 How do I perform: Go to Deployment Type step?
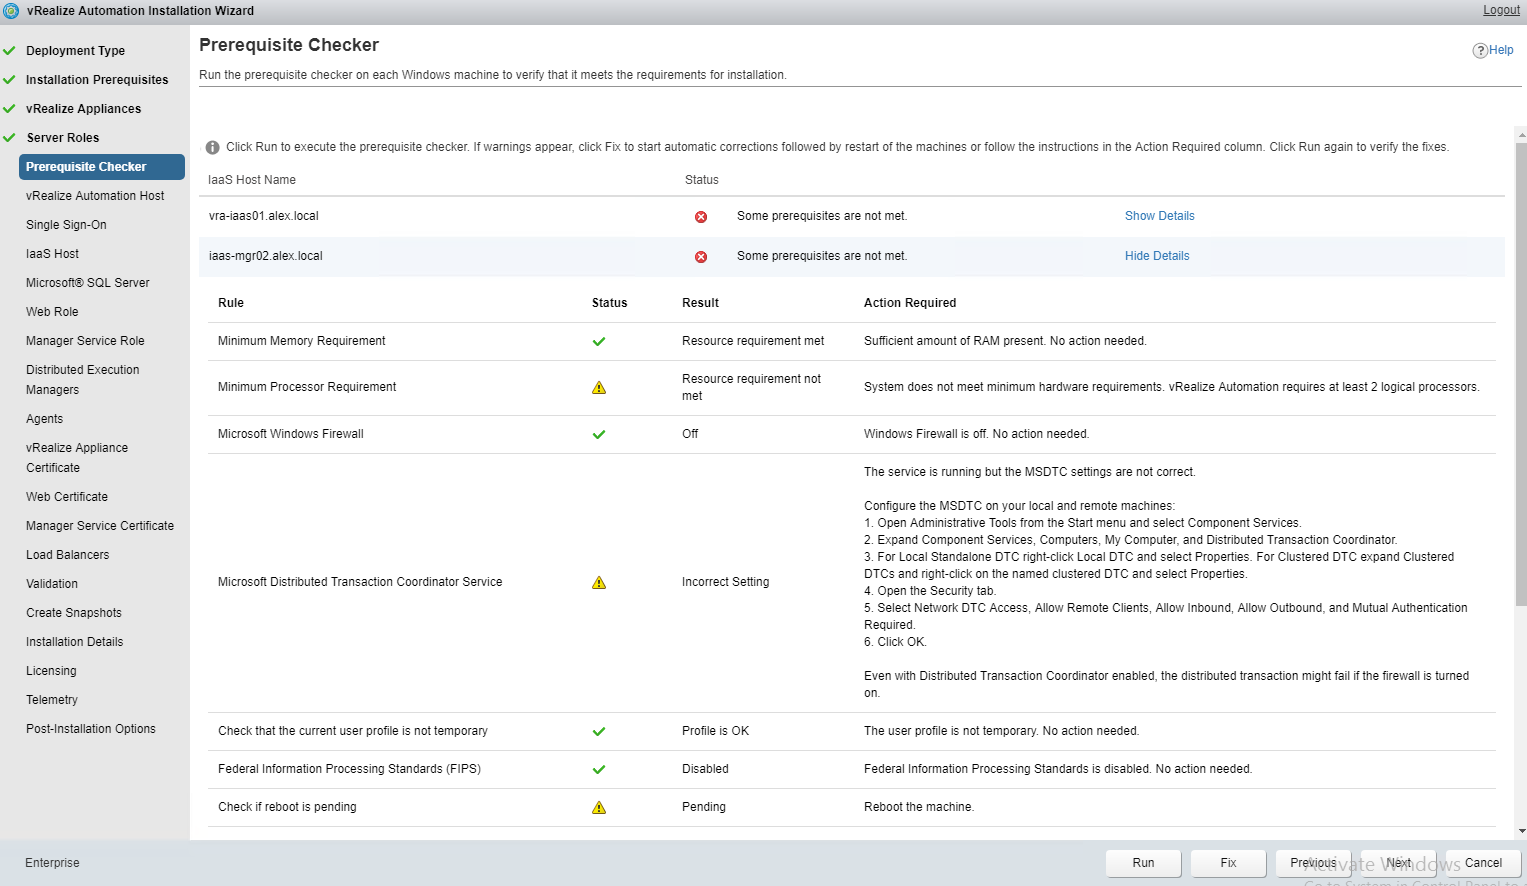[x=75, y=51]
